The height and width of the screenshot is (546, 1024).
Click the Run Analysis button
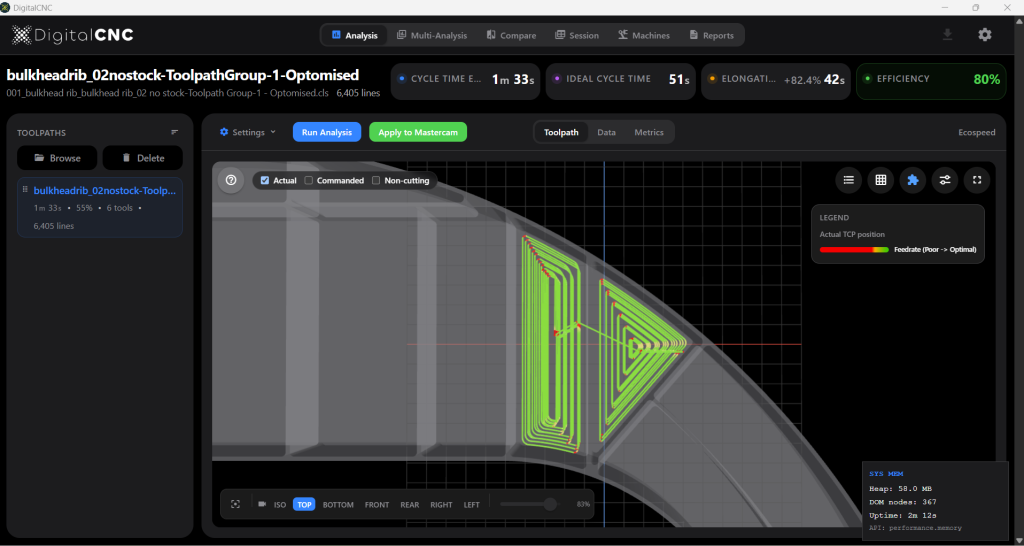click(327, 132)
